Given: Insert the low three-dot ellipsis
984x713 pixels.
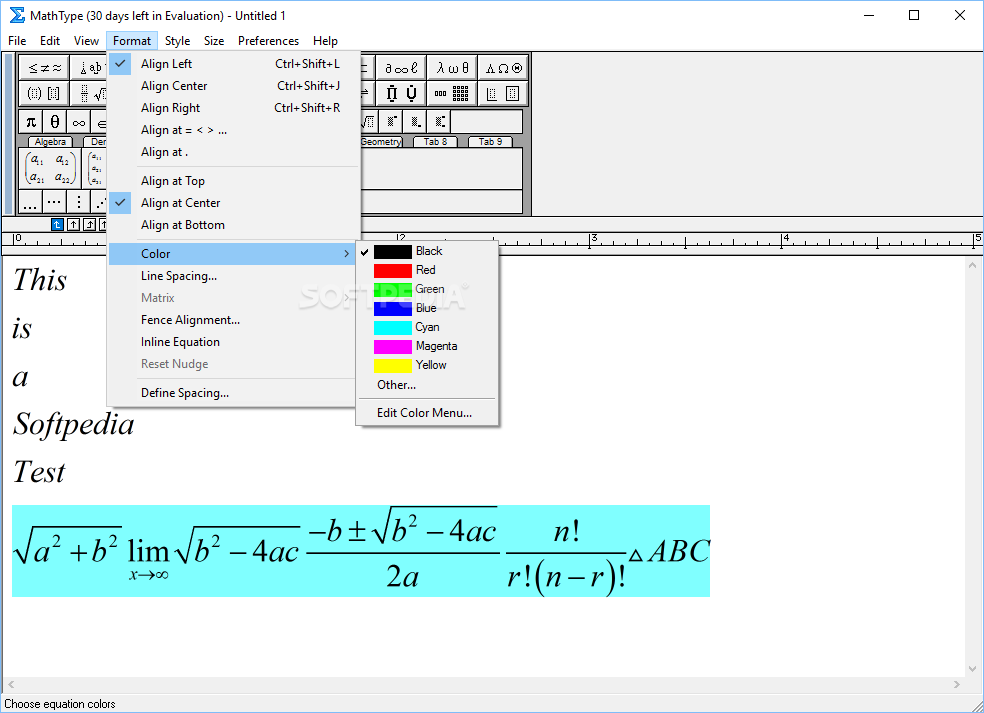Looking at the screenshot, I should click(x=30, y=202).
